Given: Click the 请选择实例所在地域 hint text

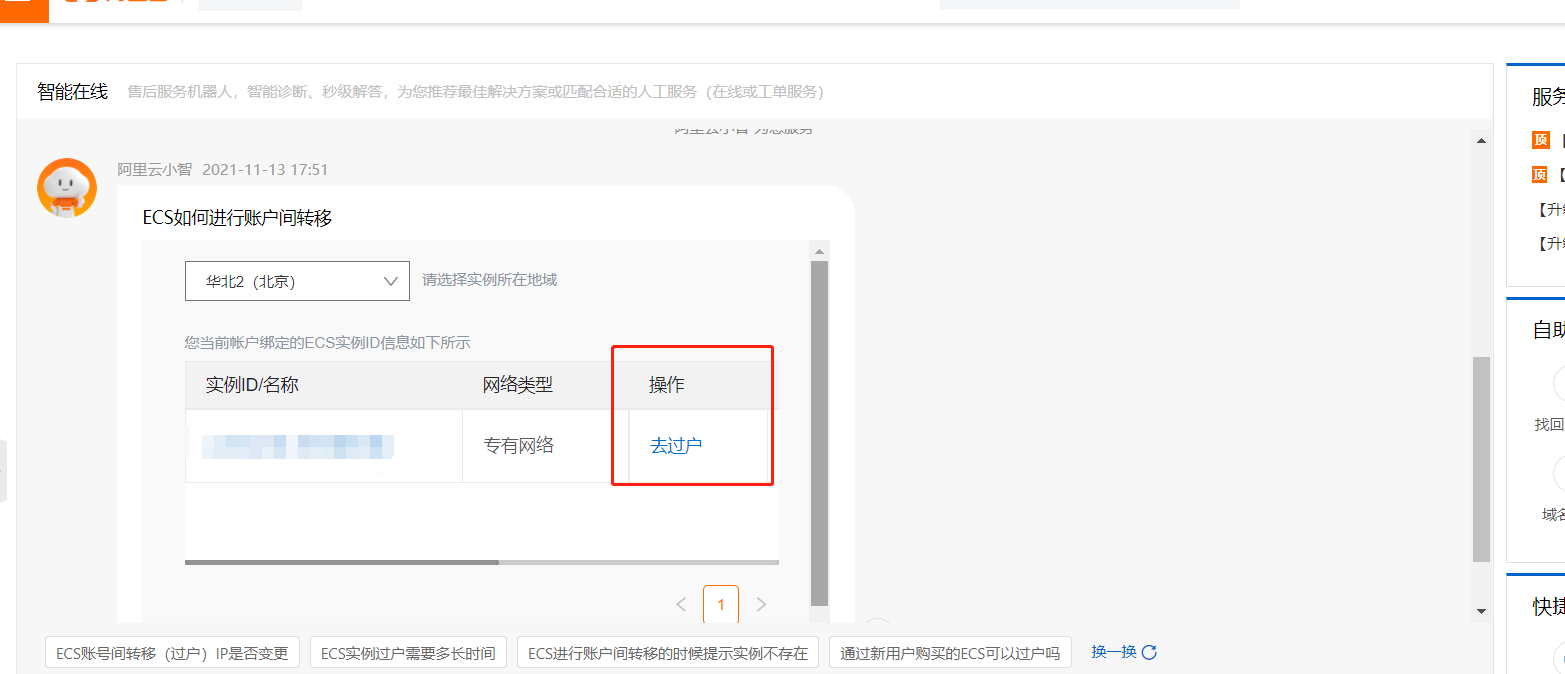Looking at the screenshot, I should point(489,280).
